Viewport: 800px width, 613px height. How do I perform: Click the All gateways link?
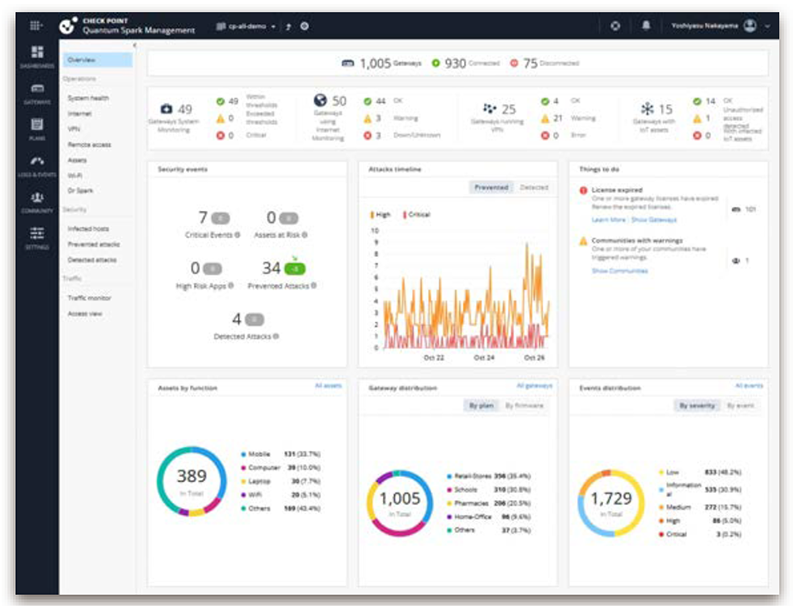pos(534,385)
